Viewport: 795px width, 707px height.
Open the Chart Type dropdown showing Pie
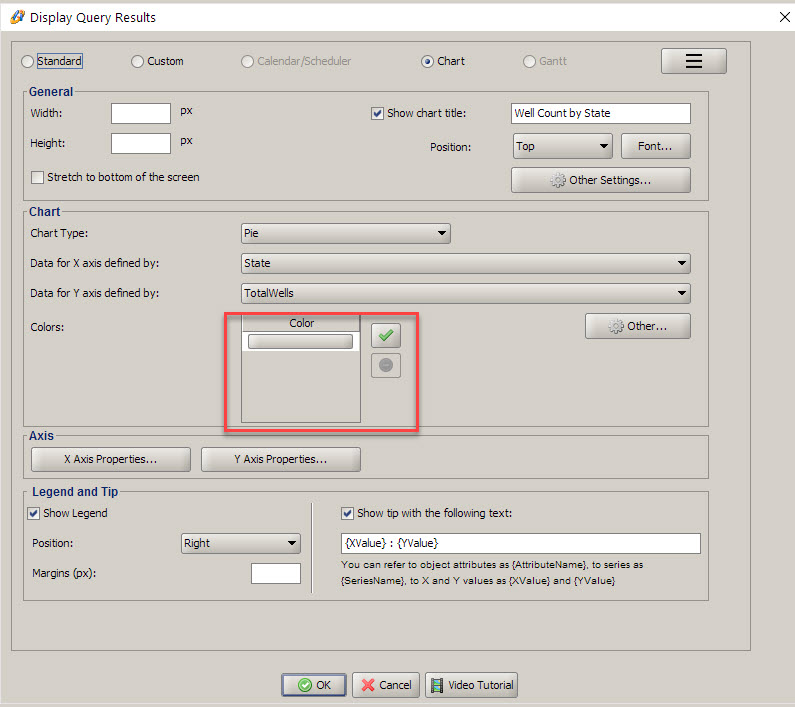click(x=345, y=233)
